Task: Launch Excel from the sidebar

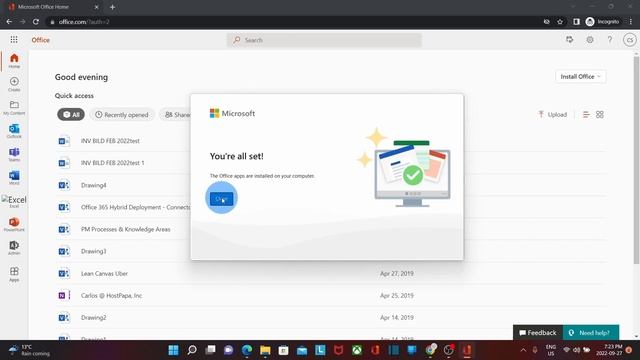Action: coord(14,201)
